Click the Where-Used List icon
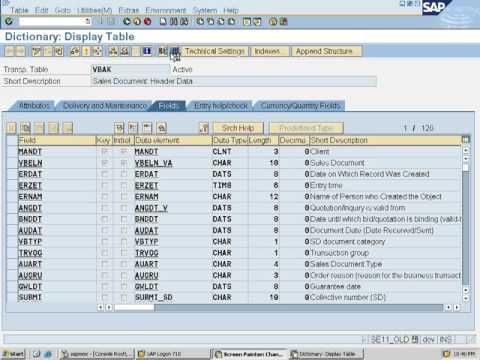The image size is (480, 360). click(x=97, y=51)
